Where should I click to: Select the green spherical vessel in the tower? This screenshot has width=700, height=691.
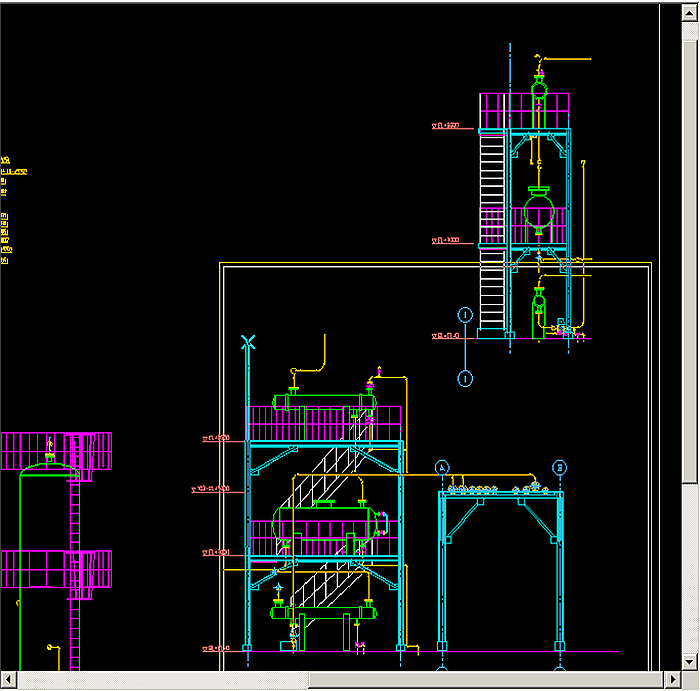click(539, 211)
